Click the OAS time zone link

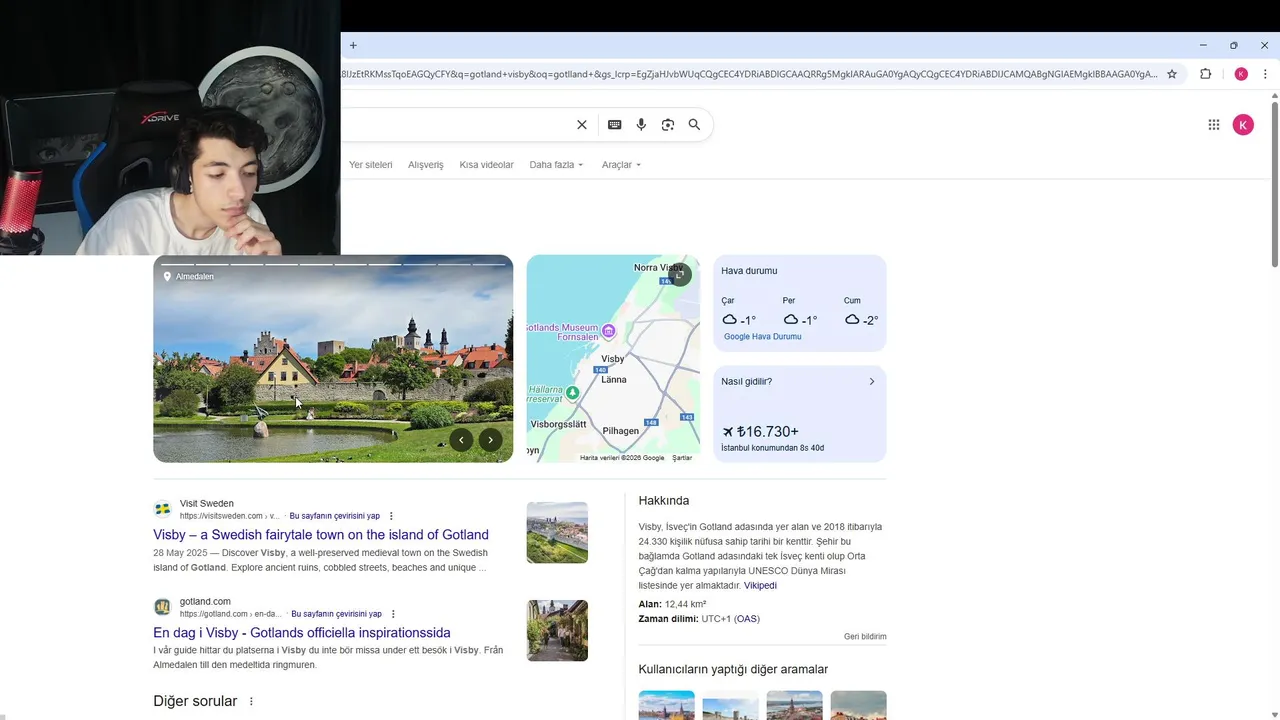(x=747, y=619)
